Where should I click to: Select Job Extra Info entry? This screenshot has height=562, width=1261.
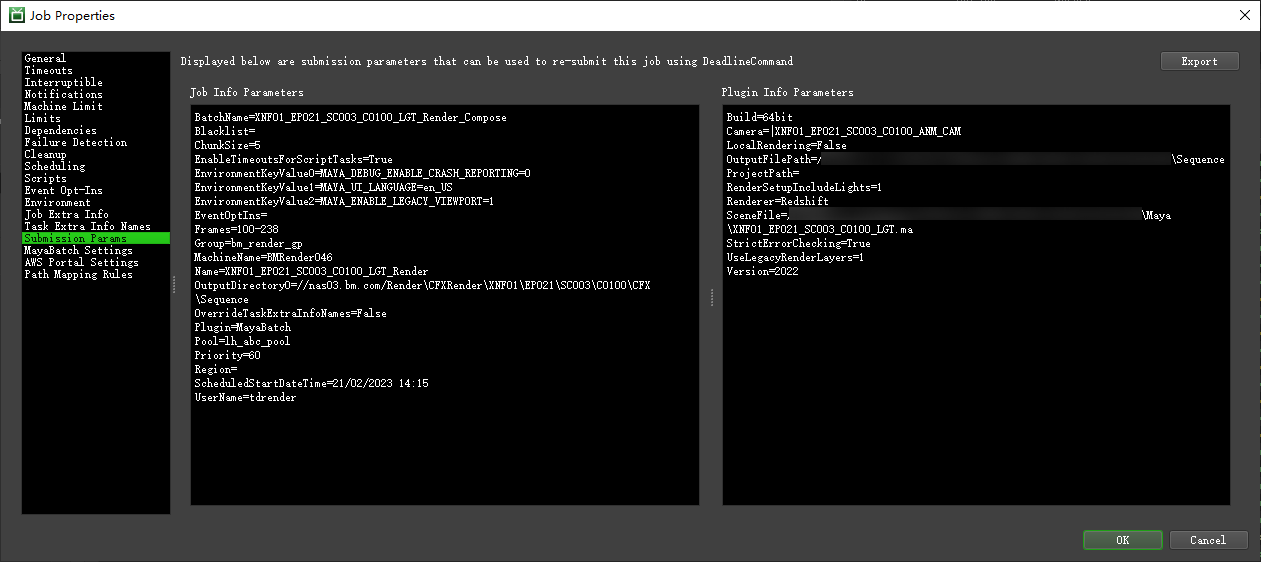coord(66,215)
